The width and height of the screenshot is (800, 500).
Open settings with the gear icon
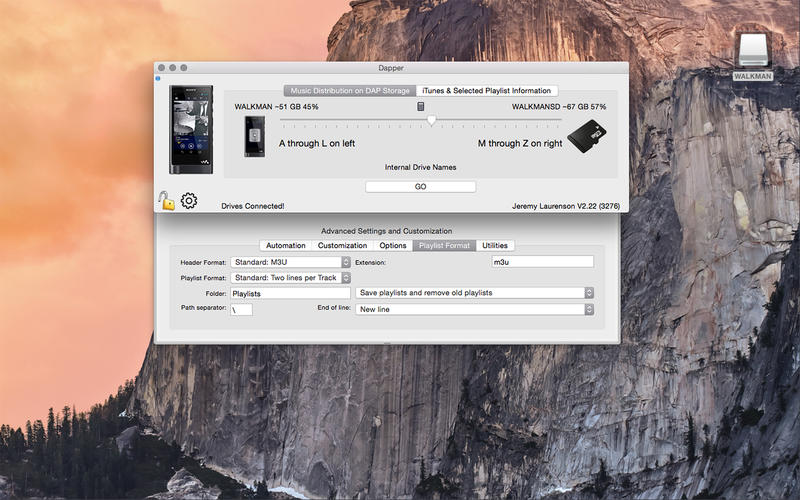[189, 201]
